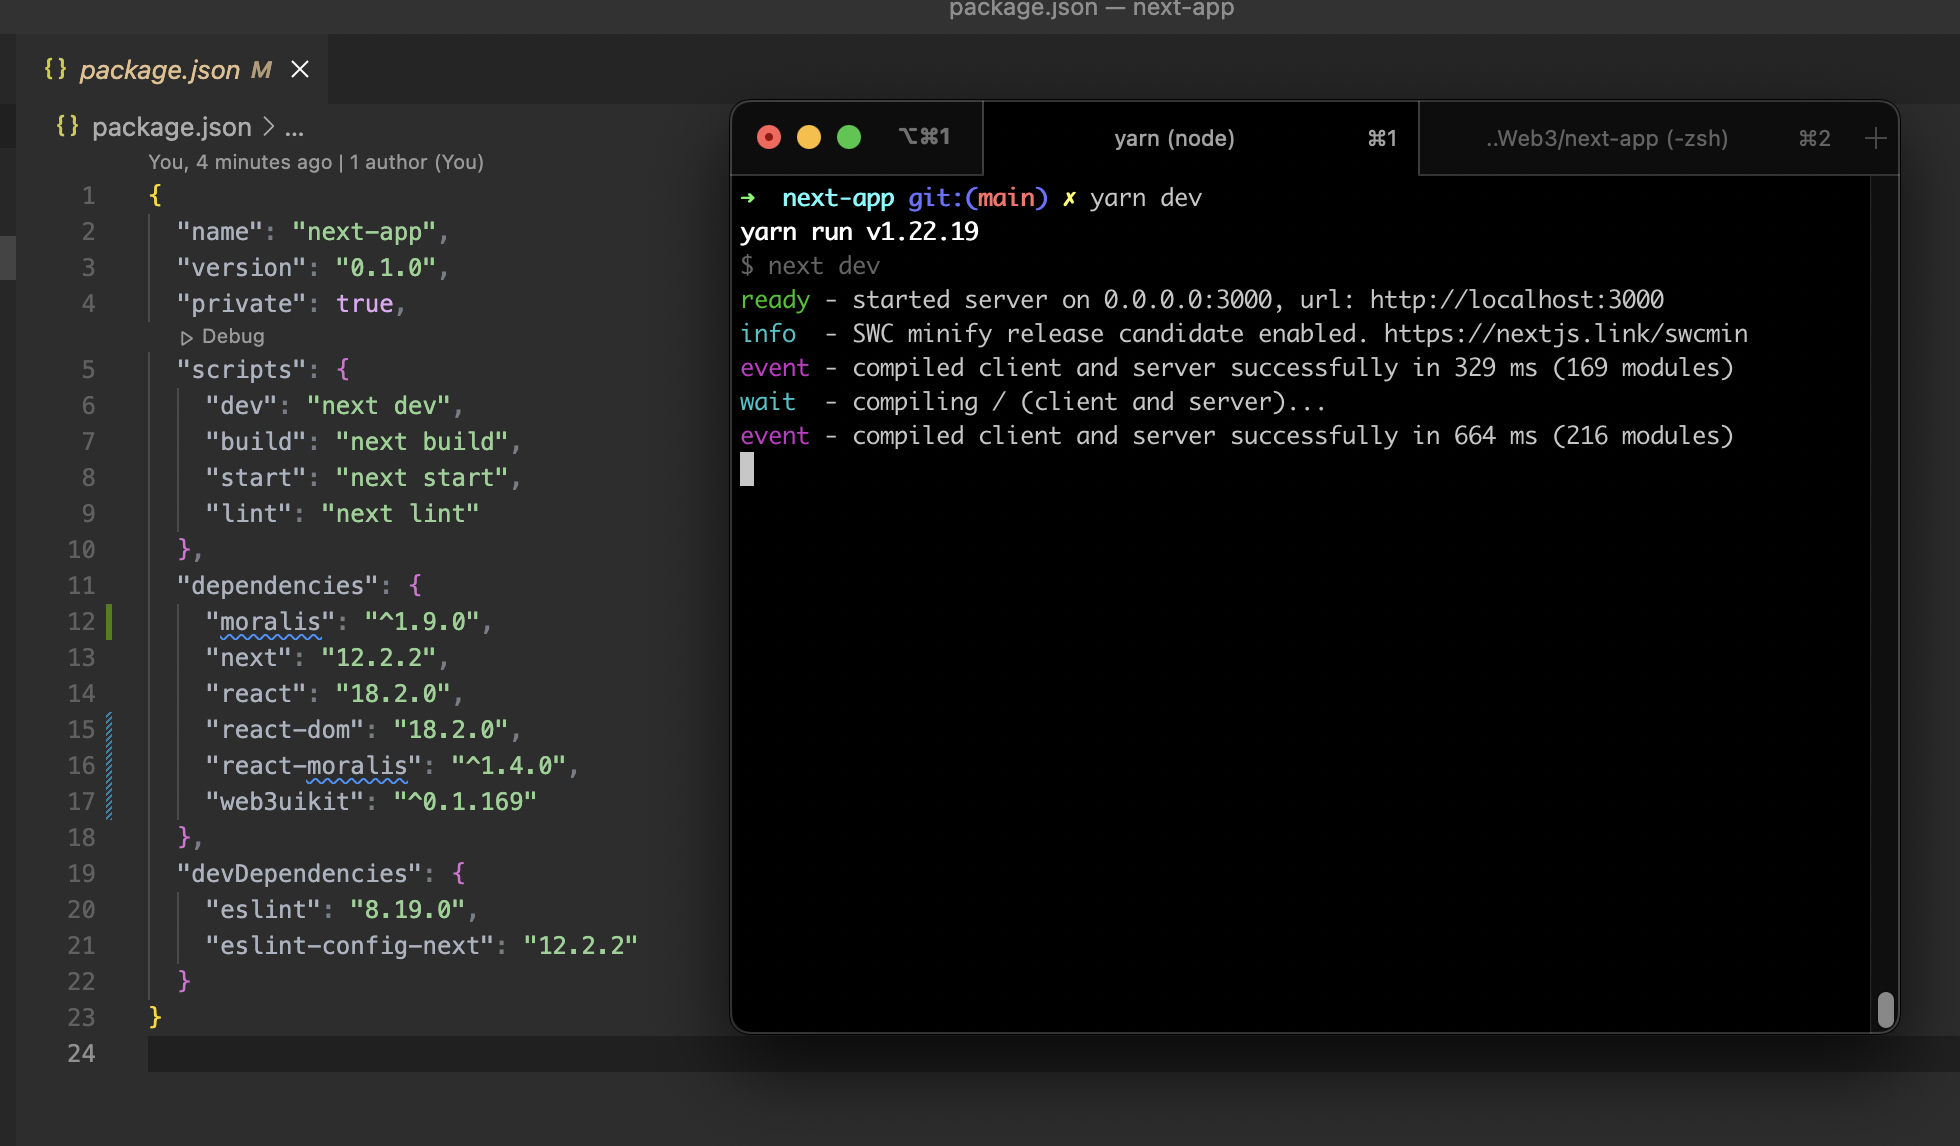Viewport: 1960px width, 1146px height.
Task: Click the 'You, 4 minutes ago' authorship lens
Action: tap(240, 161)
